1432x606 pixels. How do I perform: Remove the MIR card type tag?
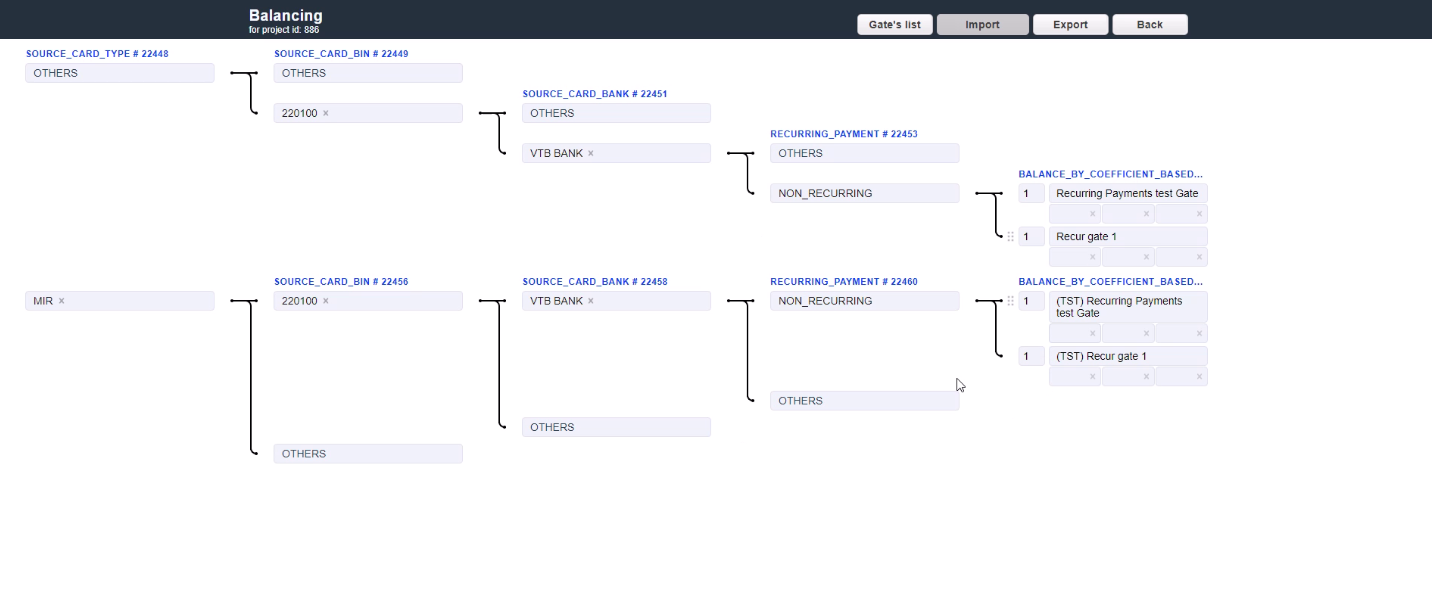tap(61, 301)
